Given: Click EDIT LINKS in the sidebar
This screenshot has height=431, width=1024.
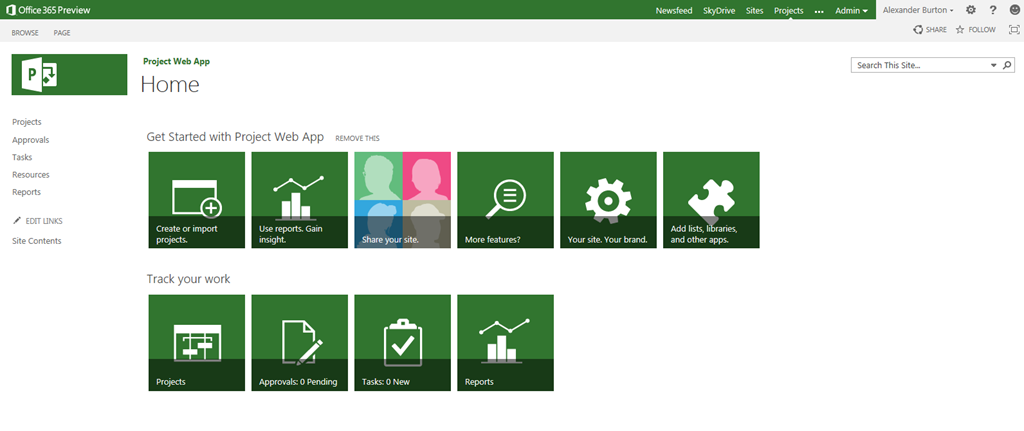Looking at the screenshot, I should (x=38, y=221).
